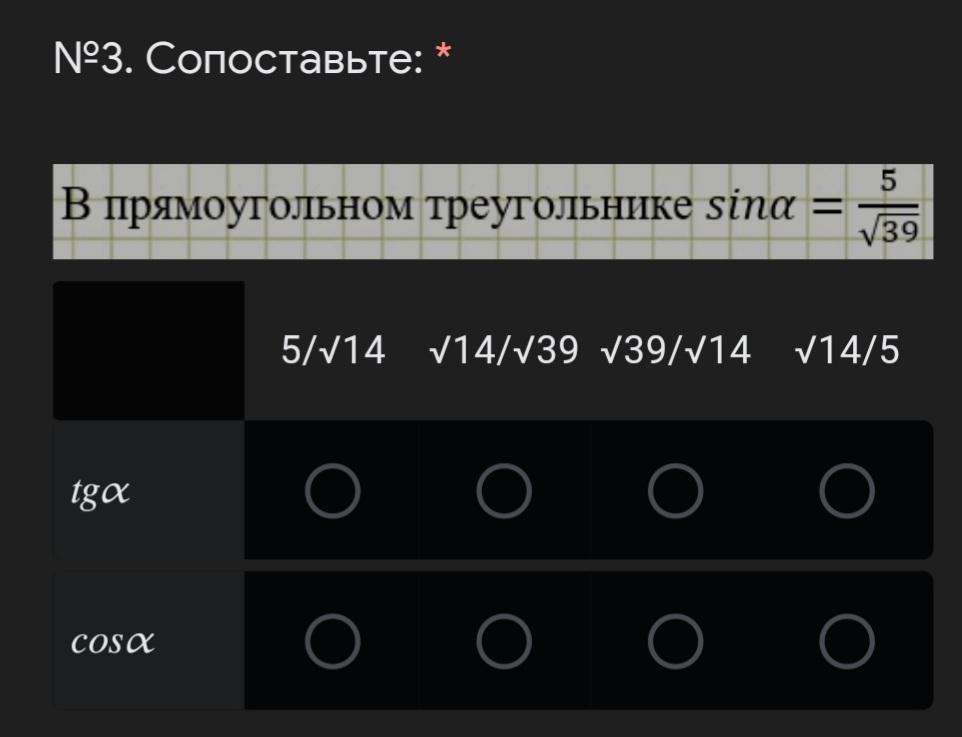The width and height of the screenshot is (962, 737).
Task: Click the √39/√14 column header
Action: coord(676,351)
